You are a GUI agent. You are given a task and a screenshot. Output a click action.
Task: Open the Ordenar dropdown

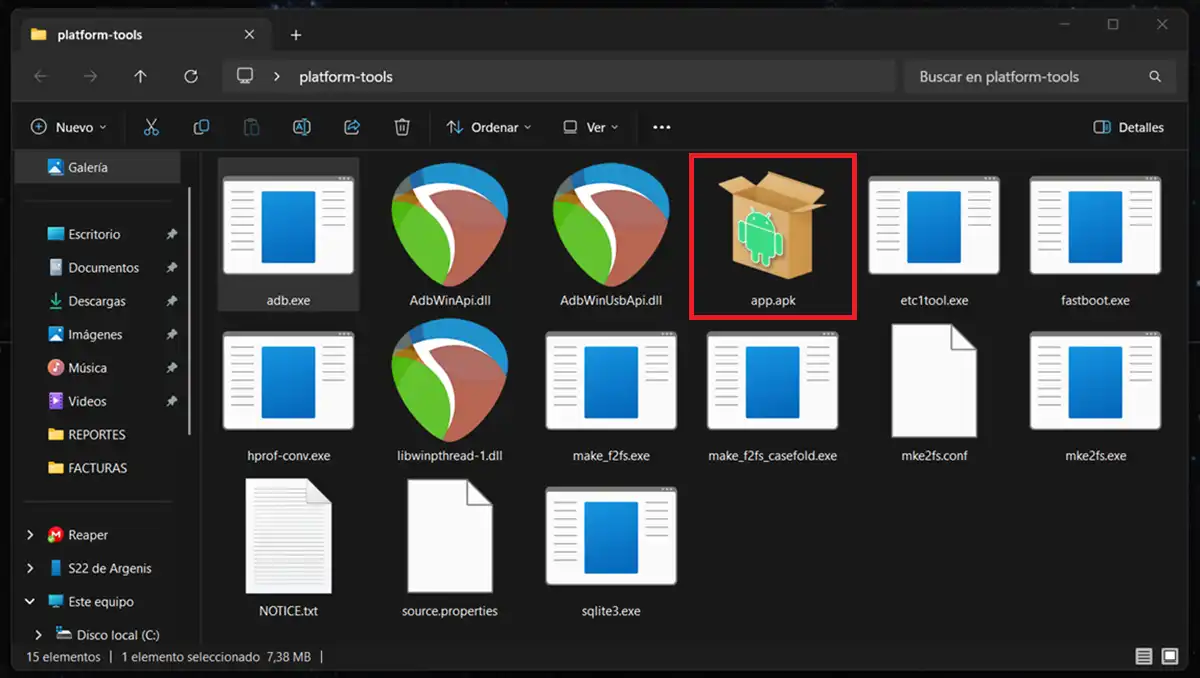coord(488,127)
